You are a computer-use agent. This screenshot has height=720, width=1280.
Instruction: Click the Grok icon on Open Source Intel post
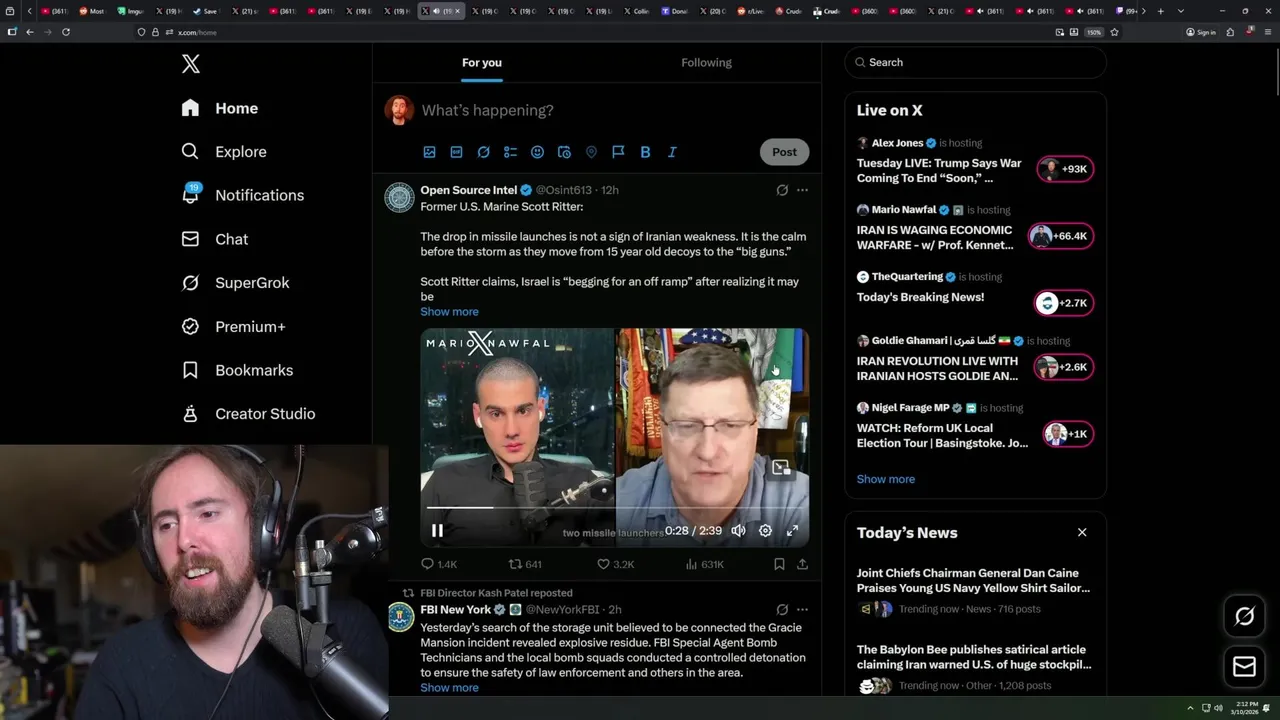click(782, 190)
